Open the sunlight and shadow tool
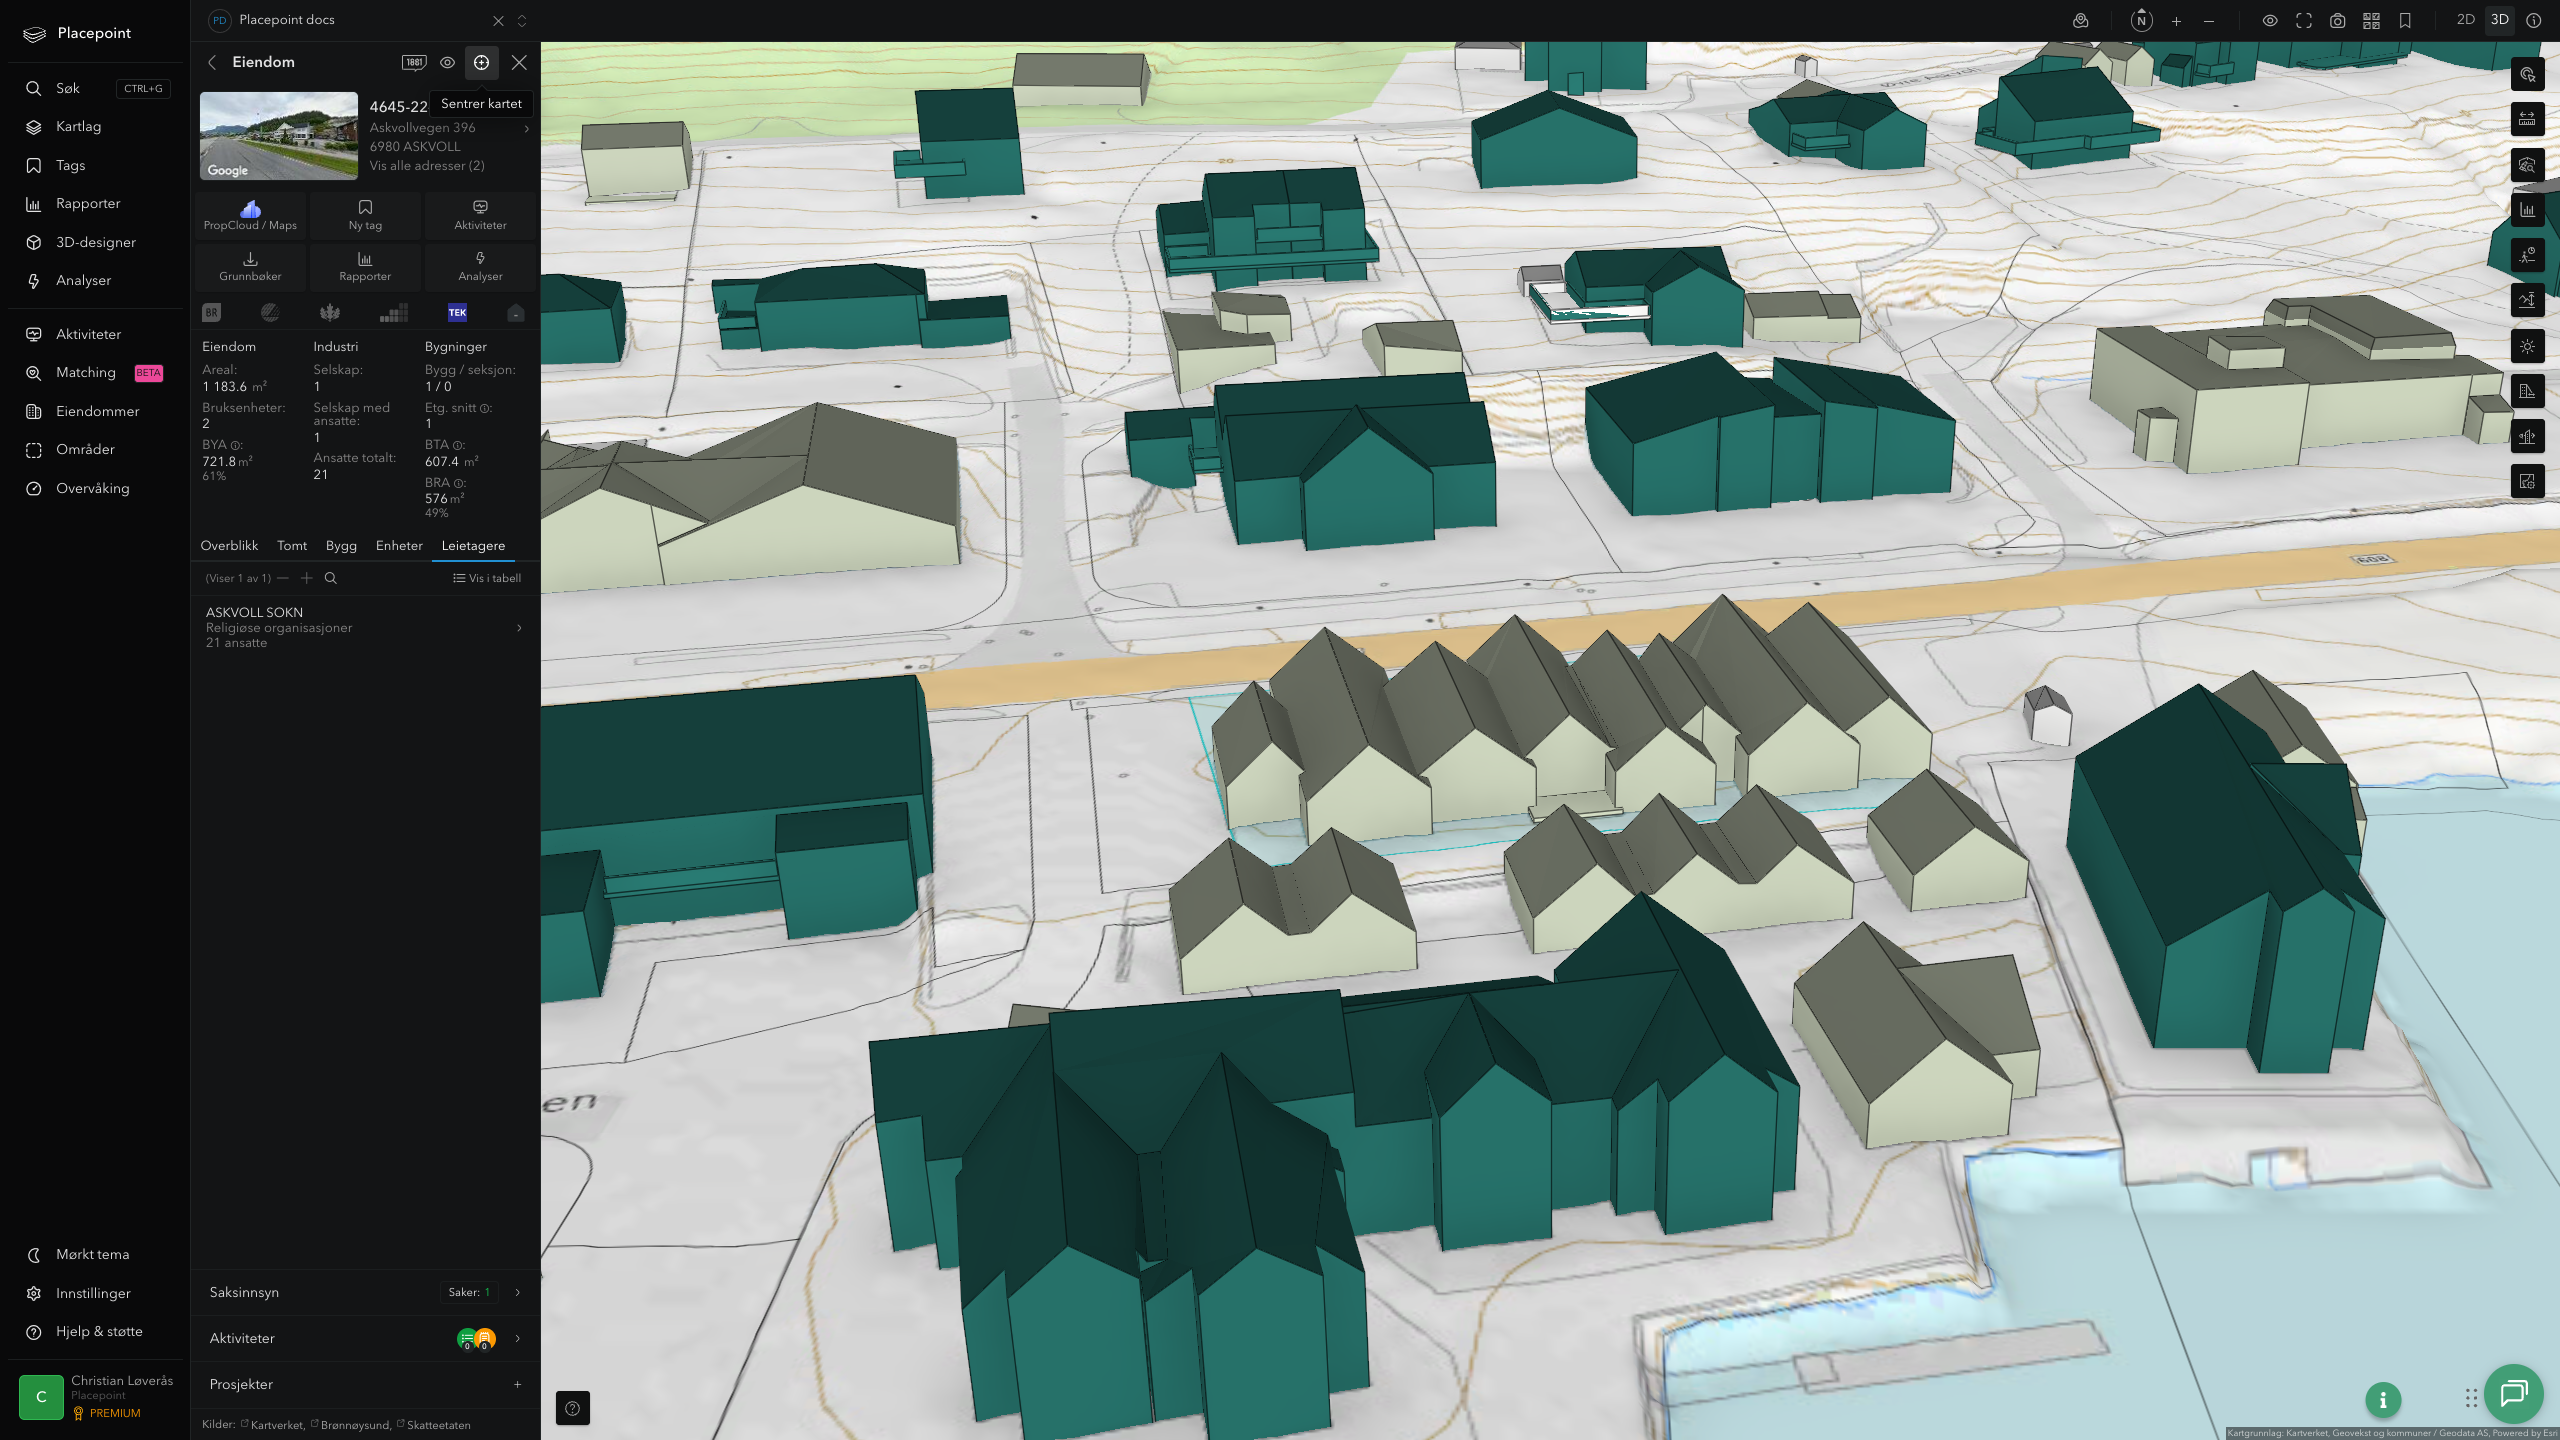Image resolution: width=2560 pixels, height=1440 pixels. (x=2527, y=346)
